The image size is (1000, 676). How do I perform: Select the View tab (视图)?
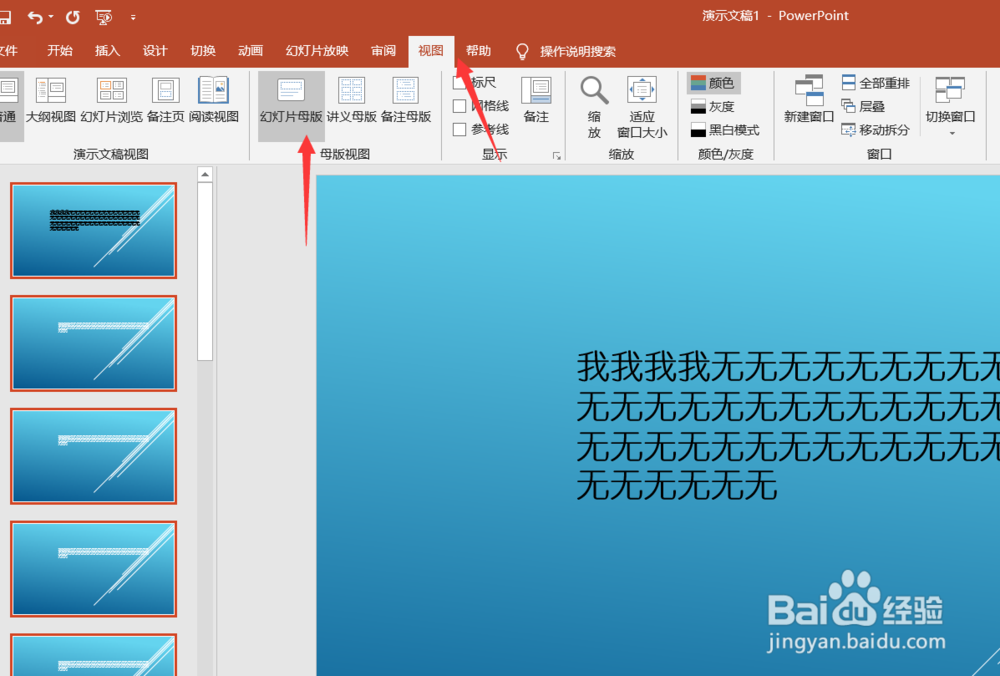coord(431,51)
